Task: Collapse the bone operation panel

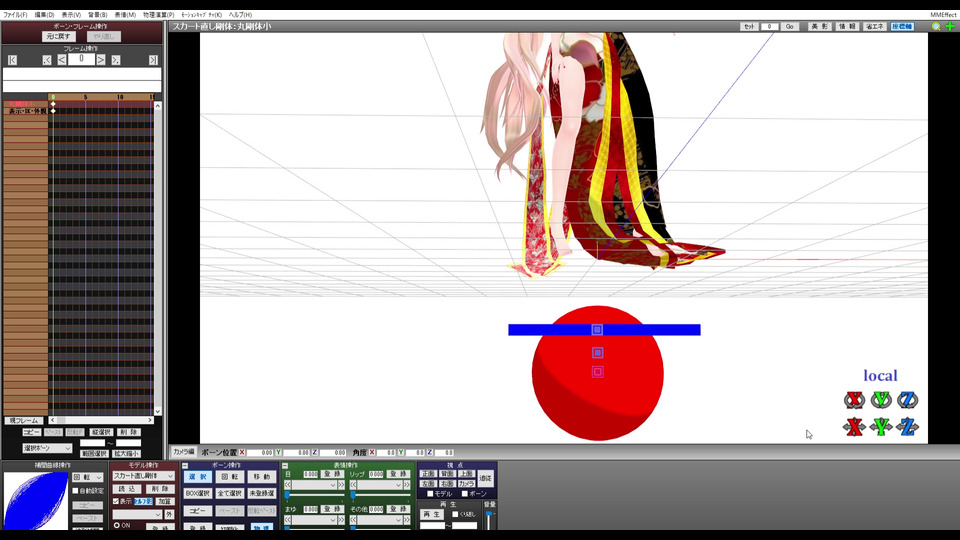Action: [185, 466]
